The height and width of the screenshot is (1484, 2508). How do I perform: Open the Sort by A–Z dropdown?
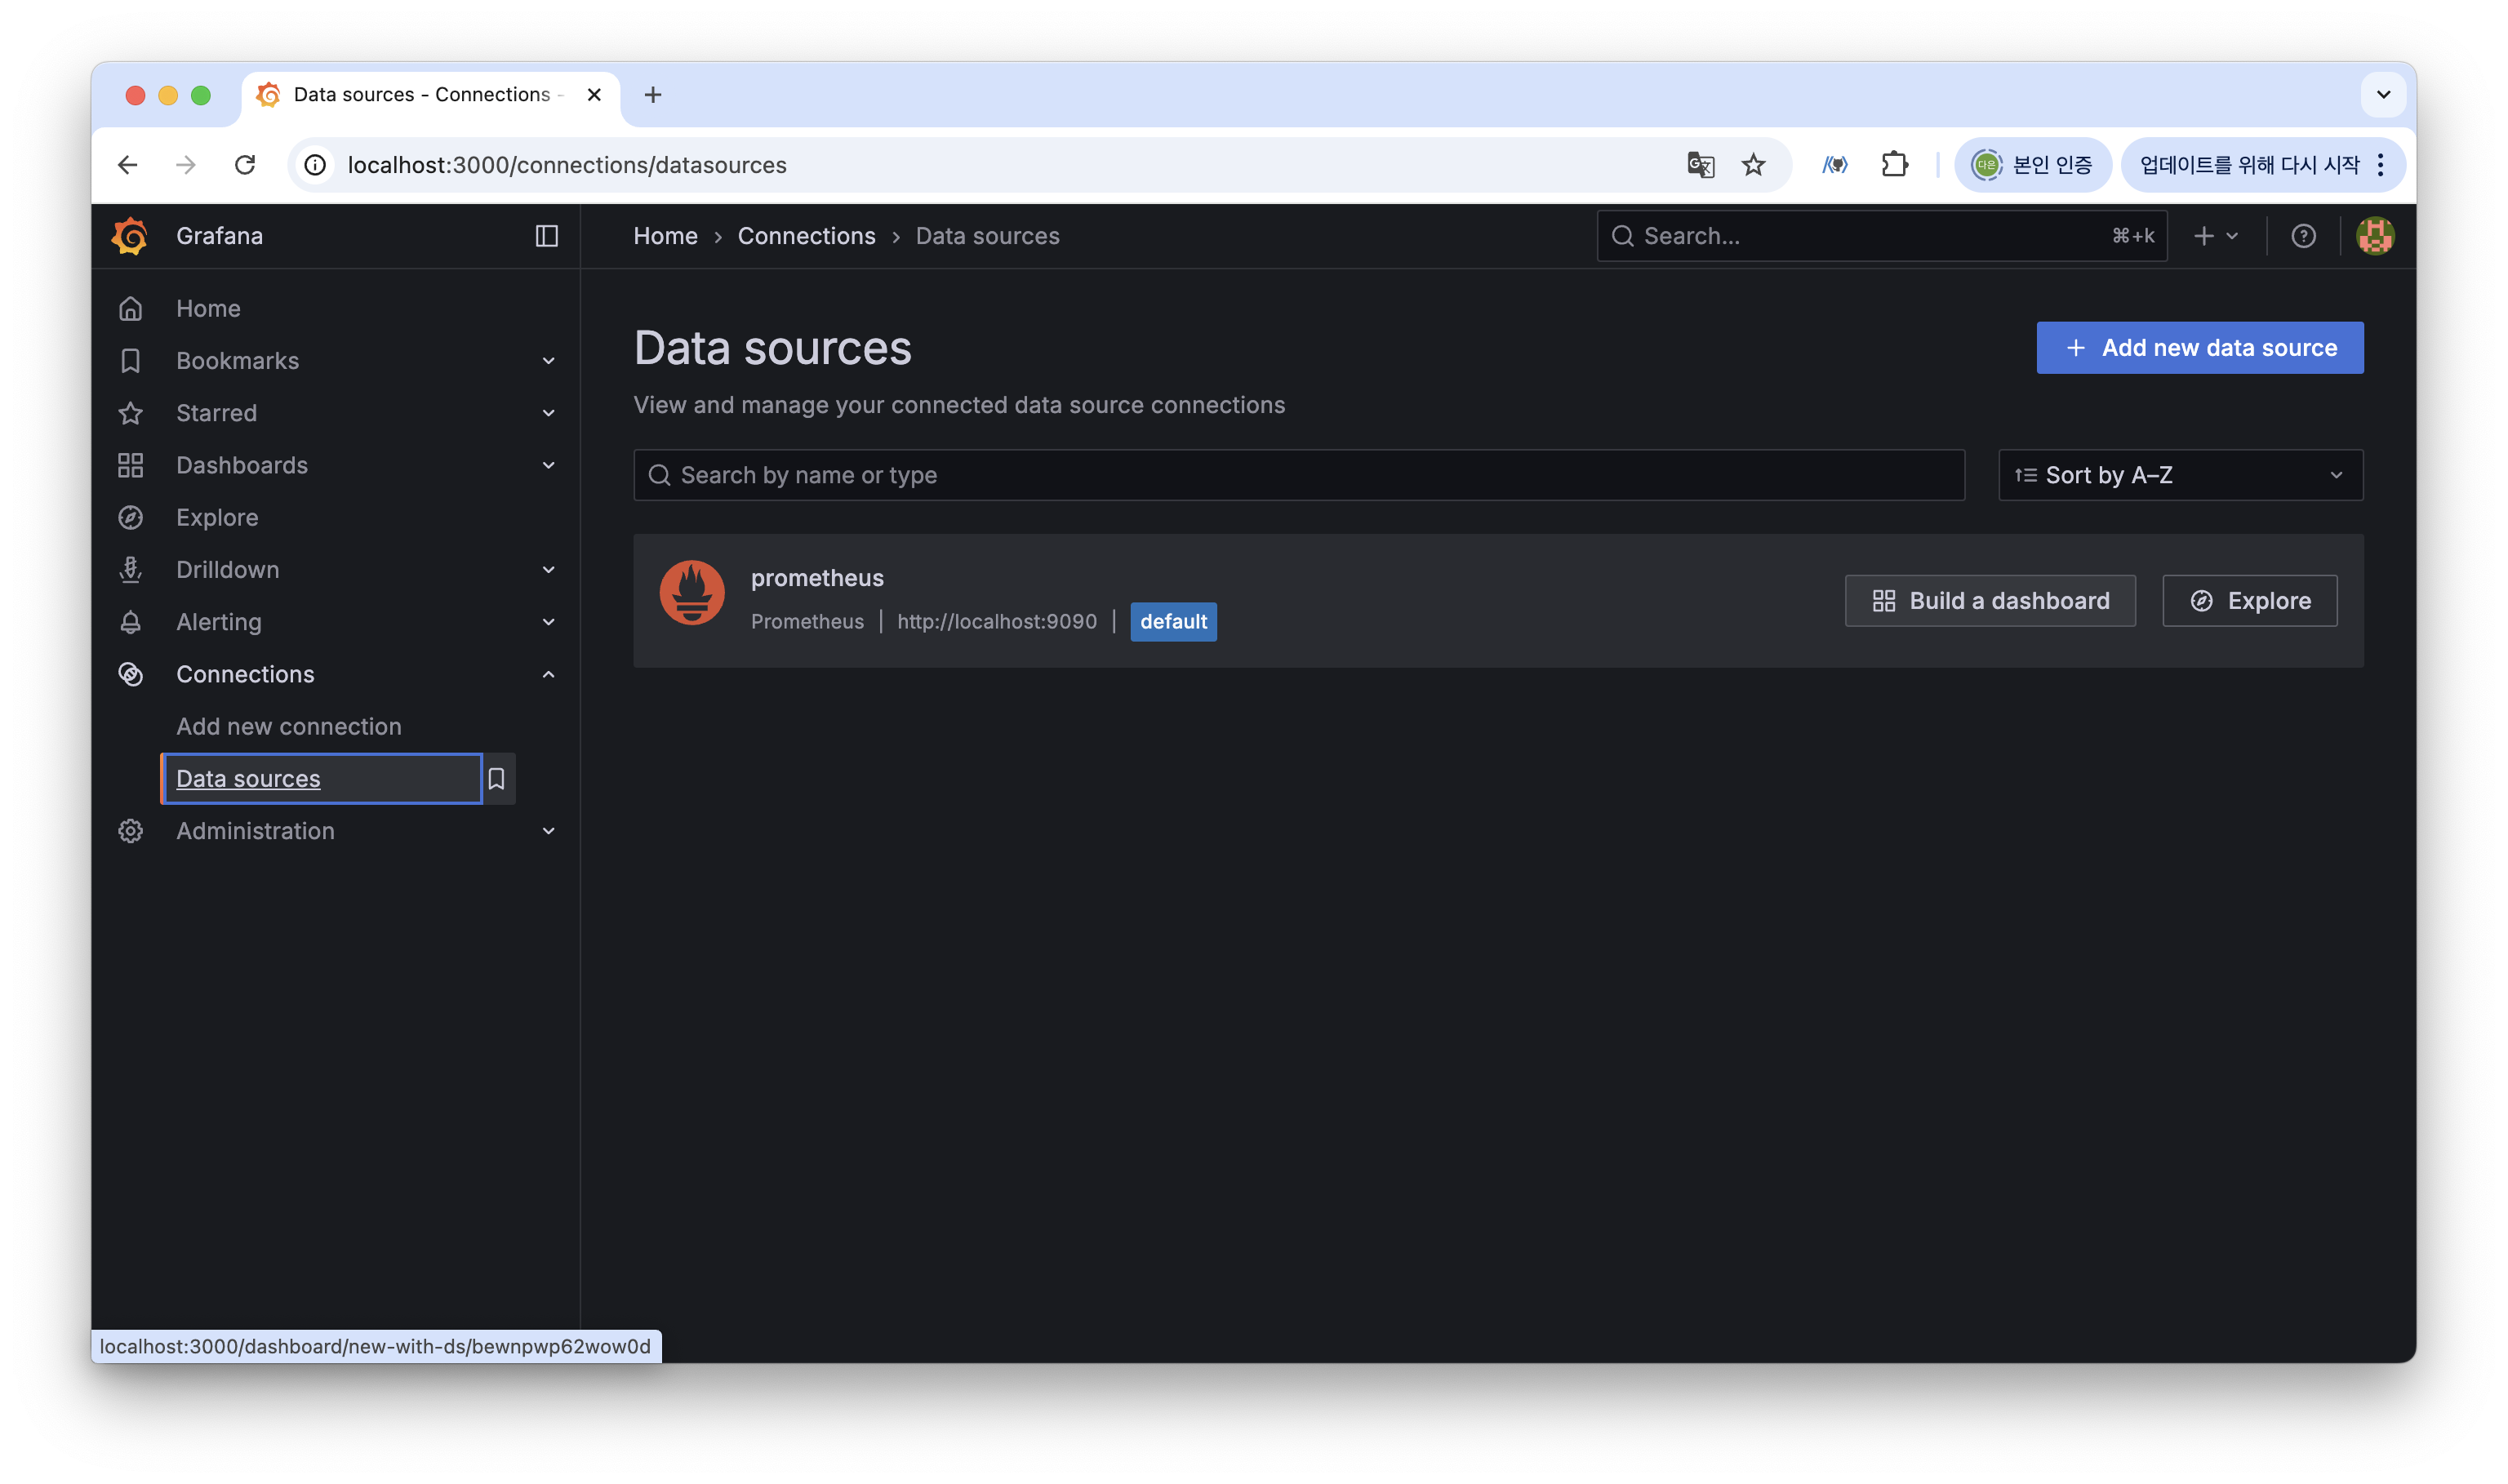2180,475
